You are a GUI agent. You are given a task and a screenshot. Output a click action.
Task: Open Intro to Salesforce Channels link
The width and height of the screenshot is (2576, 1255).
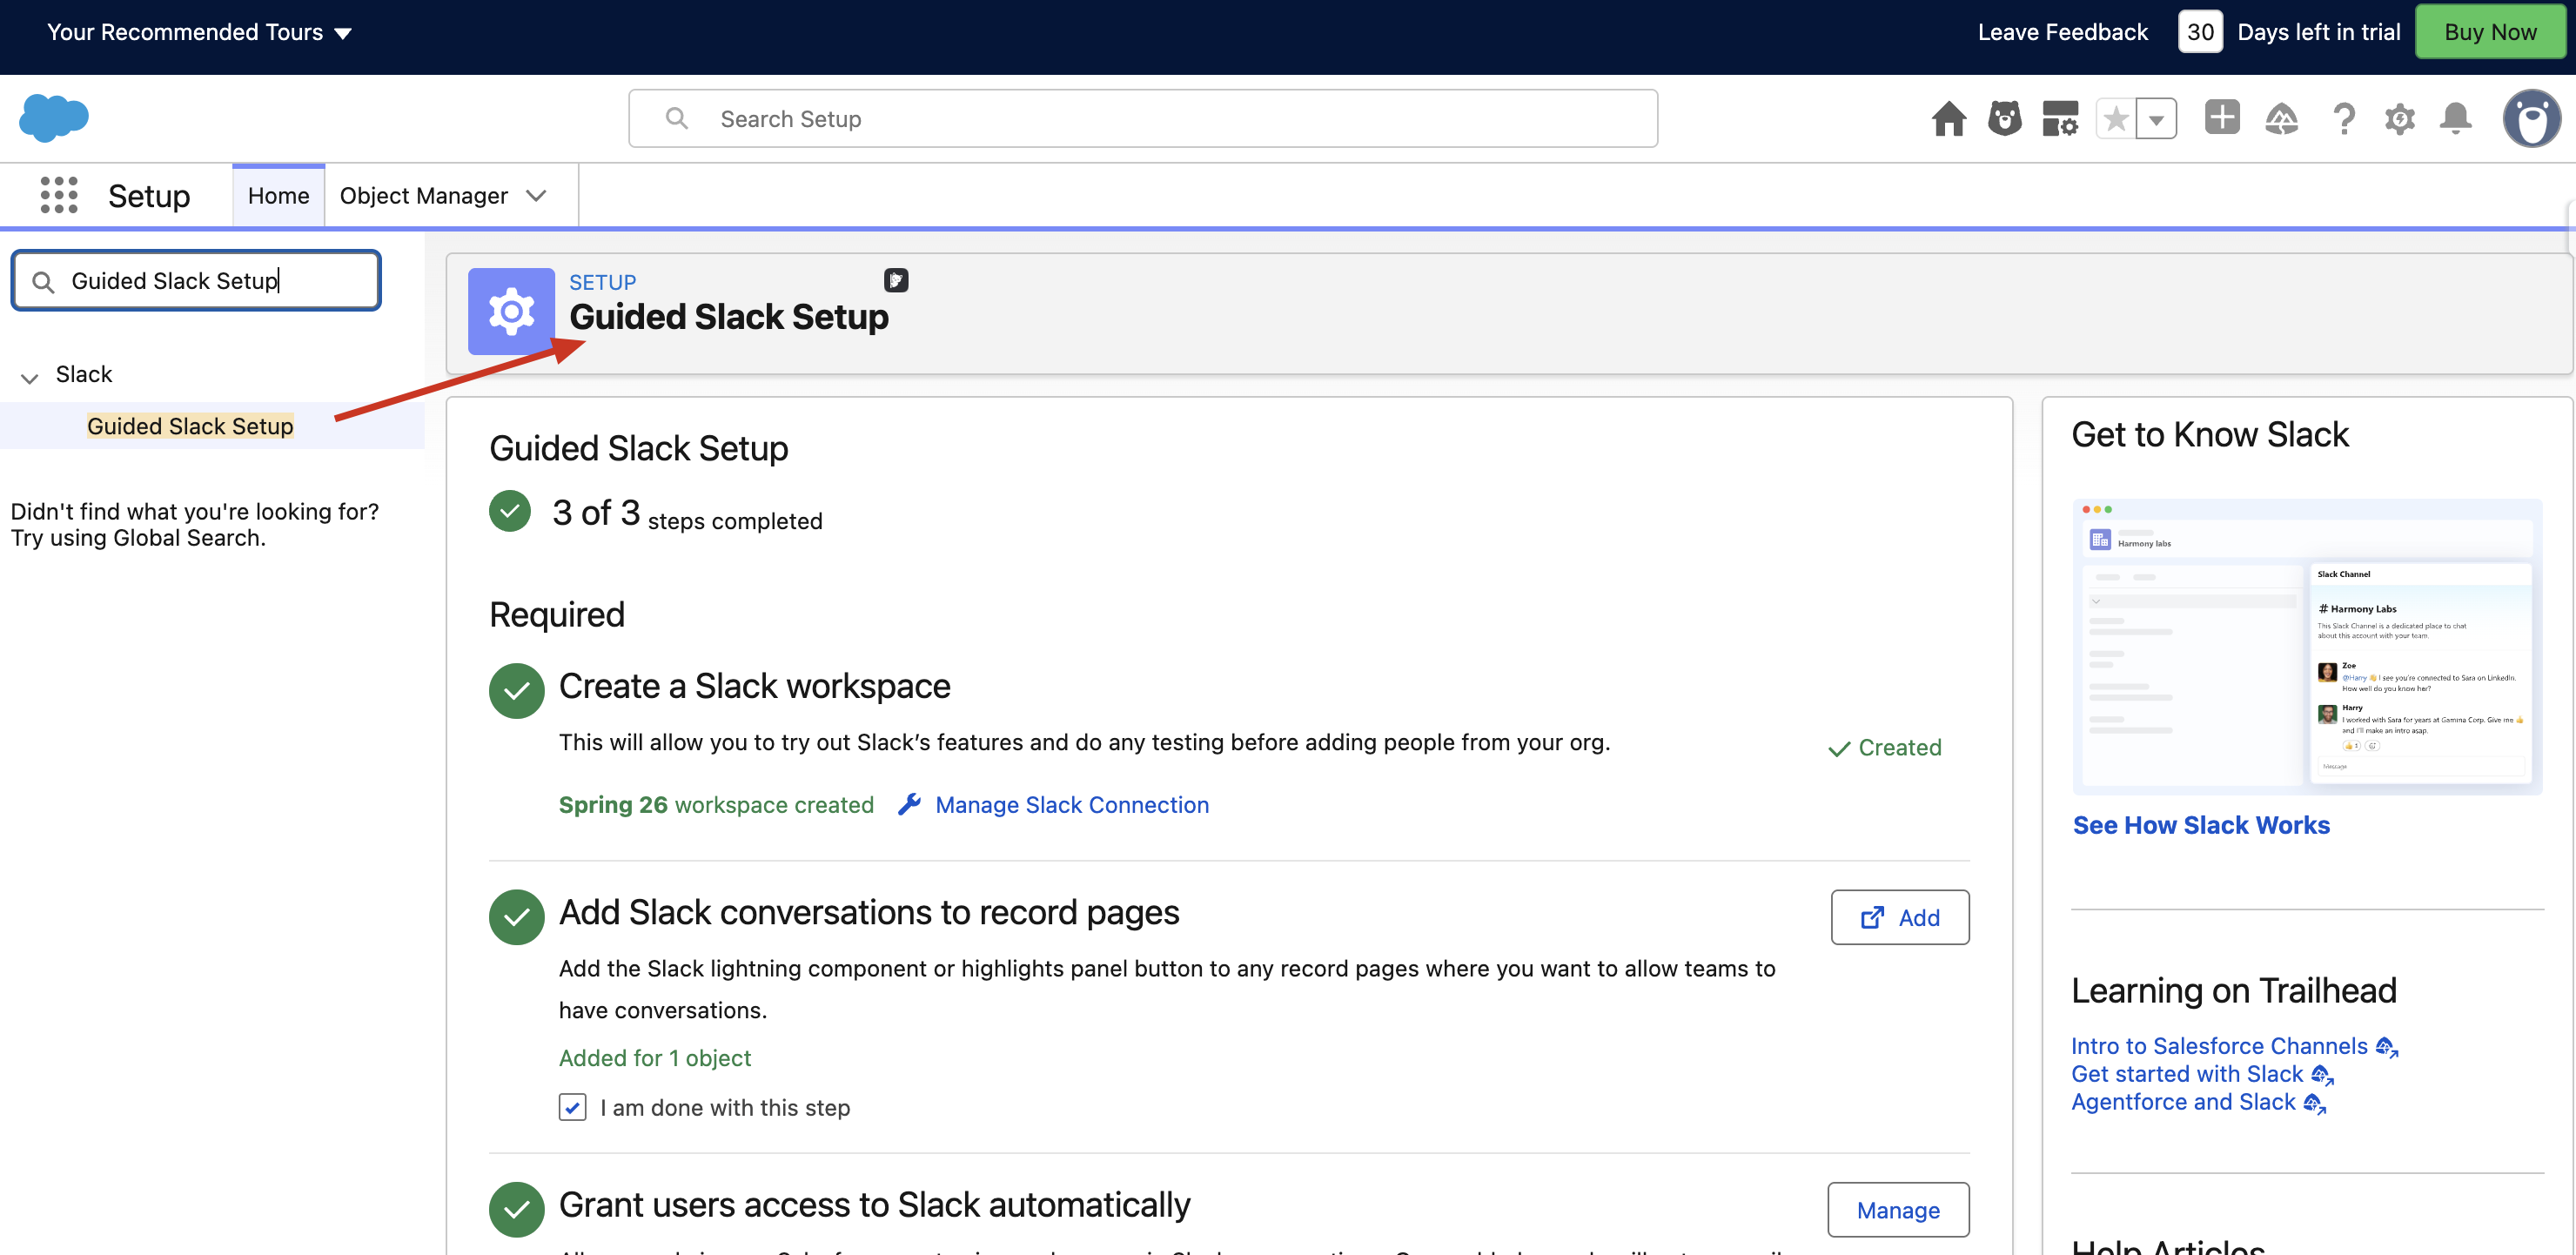[x=2219, y=1045]
